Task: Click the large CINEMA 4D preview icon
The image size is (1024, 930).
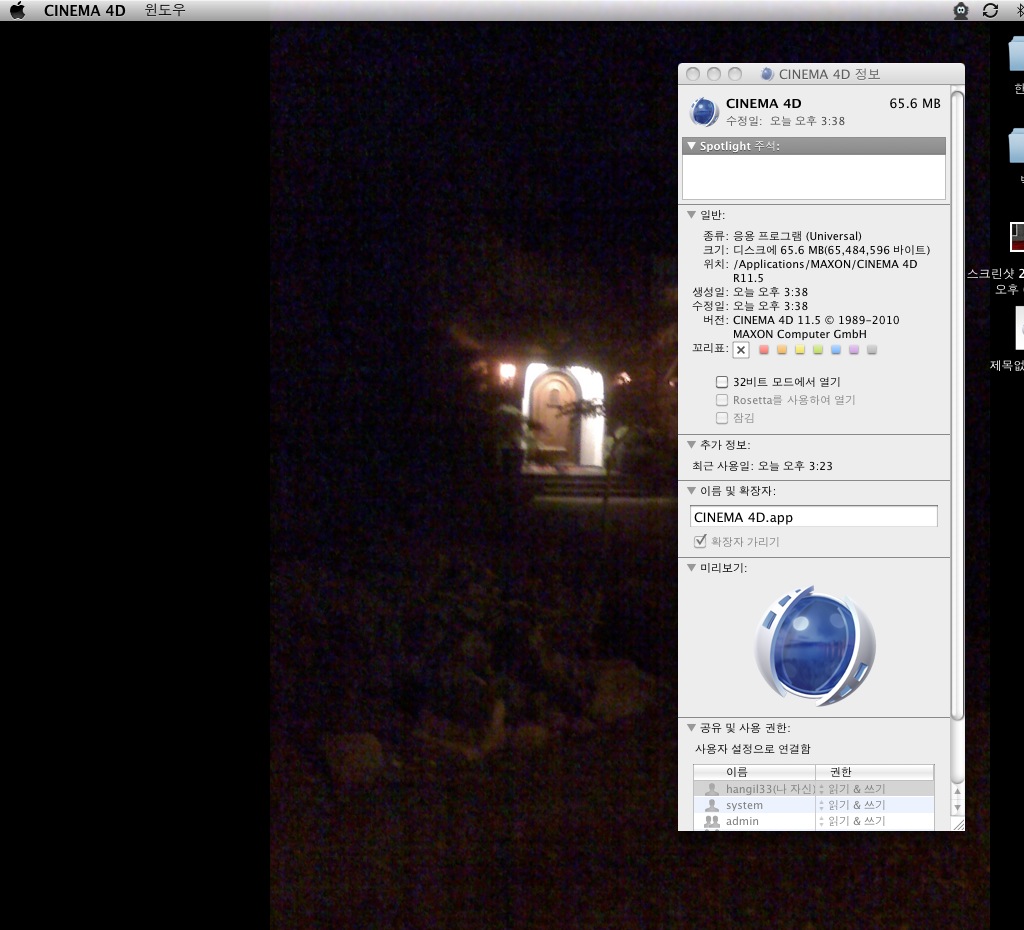Action: (x=815, y=646)
